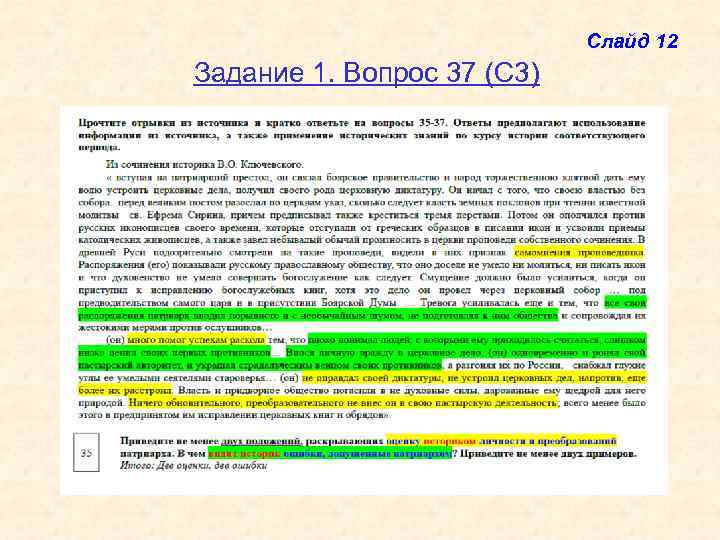Click the highlighted phrase 'оценку историком личности'
720x540 pixels.
pos(455,441)
